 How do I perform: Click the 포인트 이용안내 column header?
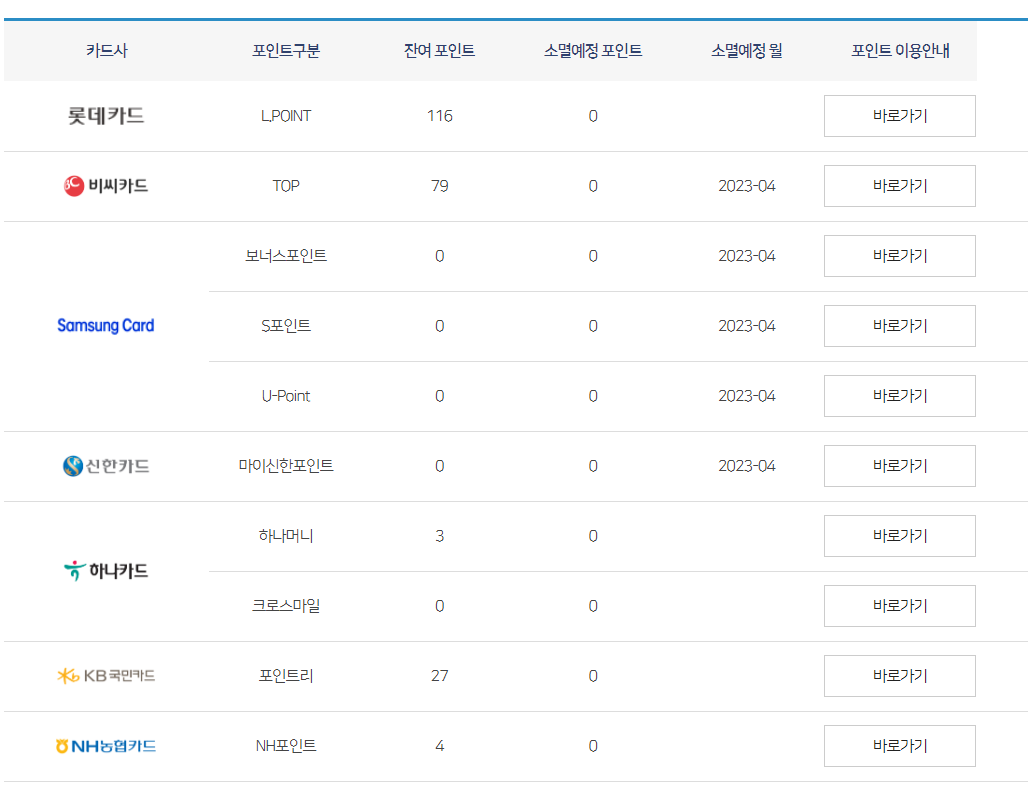900,51
